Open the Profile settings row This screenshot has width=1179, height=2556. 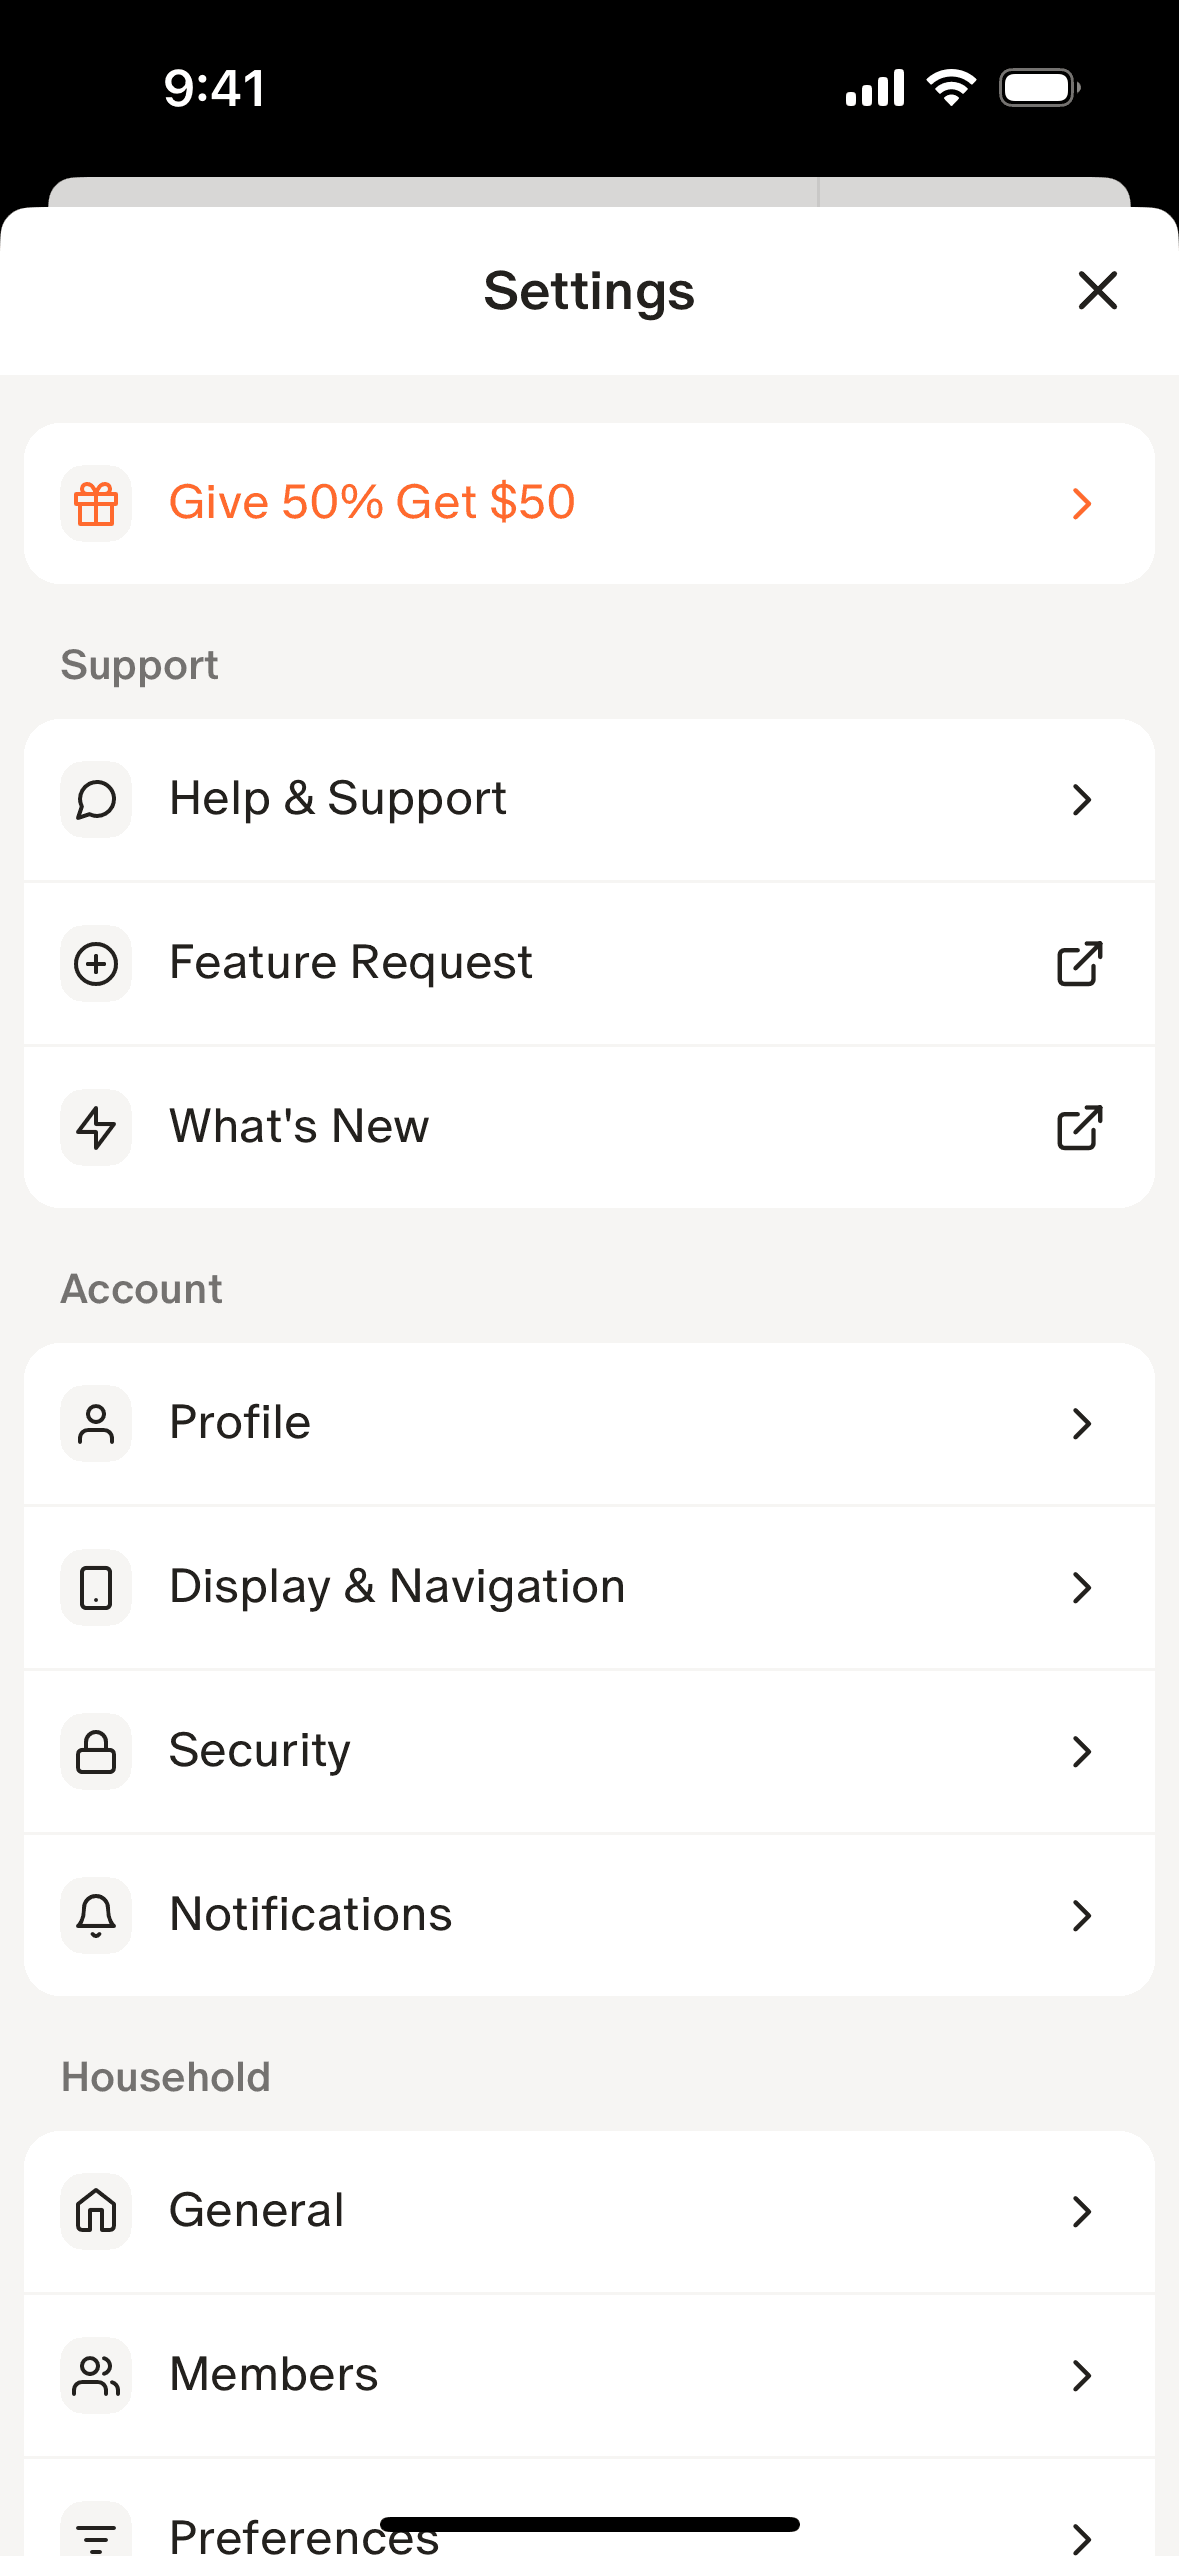tap(588, 1424)
